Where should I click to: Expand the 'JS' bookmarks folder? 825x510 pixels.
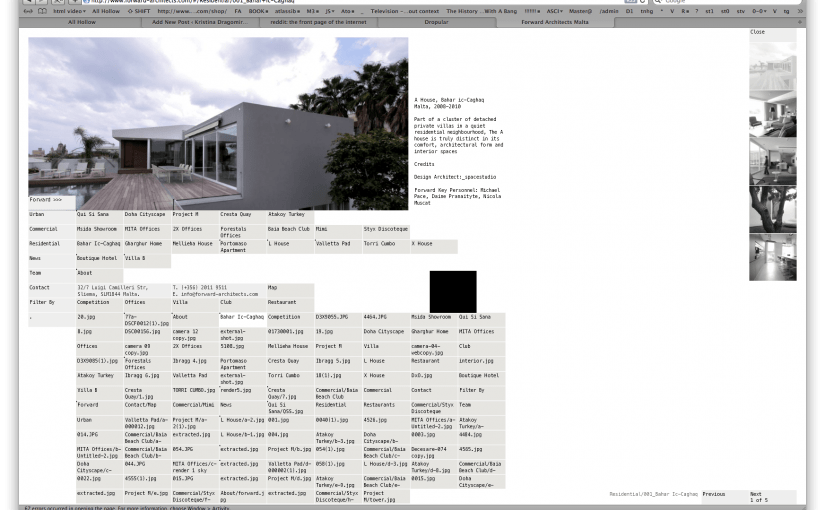pyautogui.click(x=329, y=11)
